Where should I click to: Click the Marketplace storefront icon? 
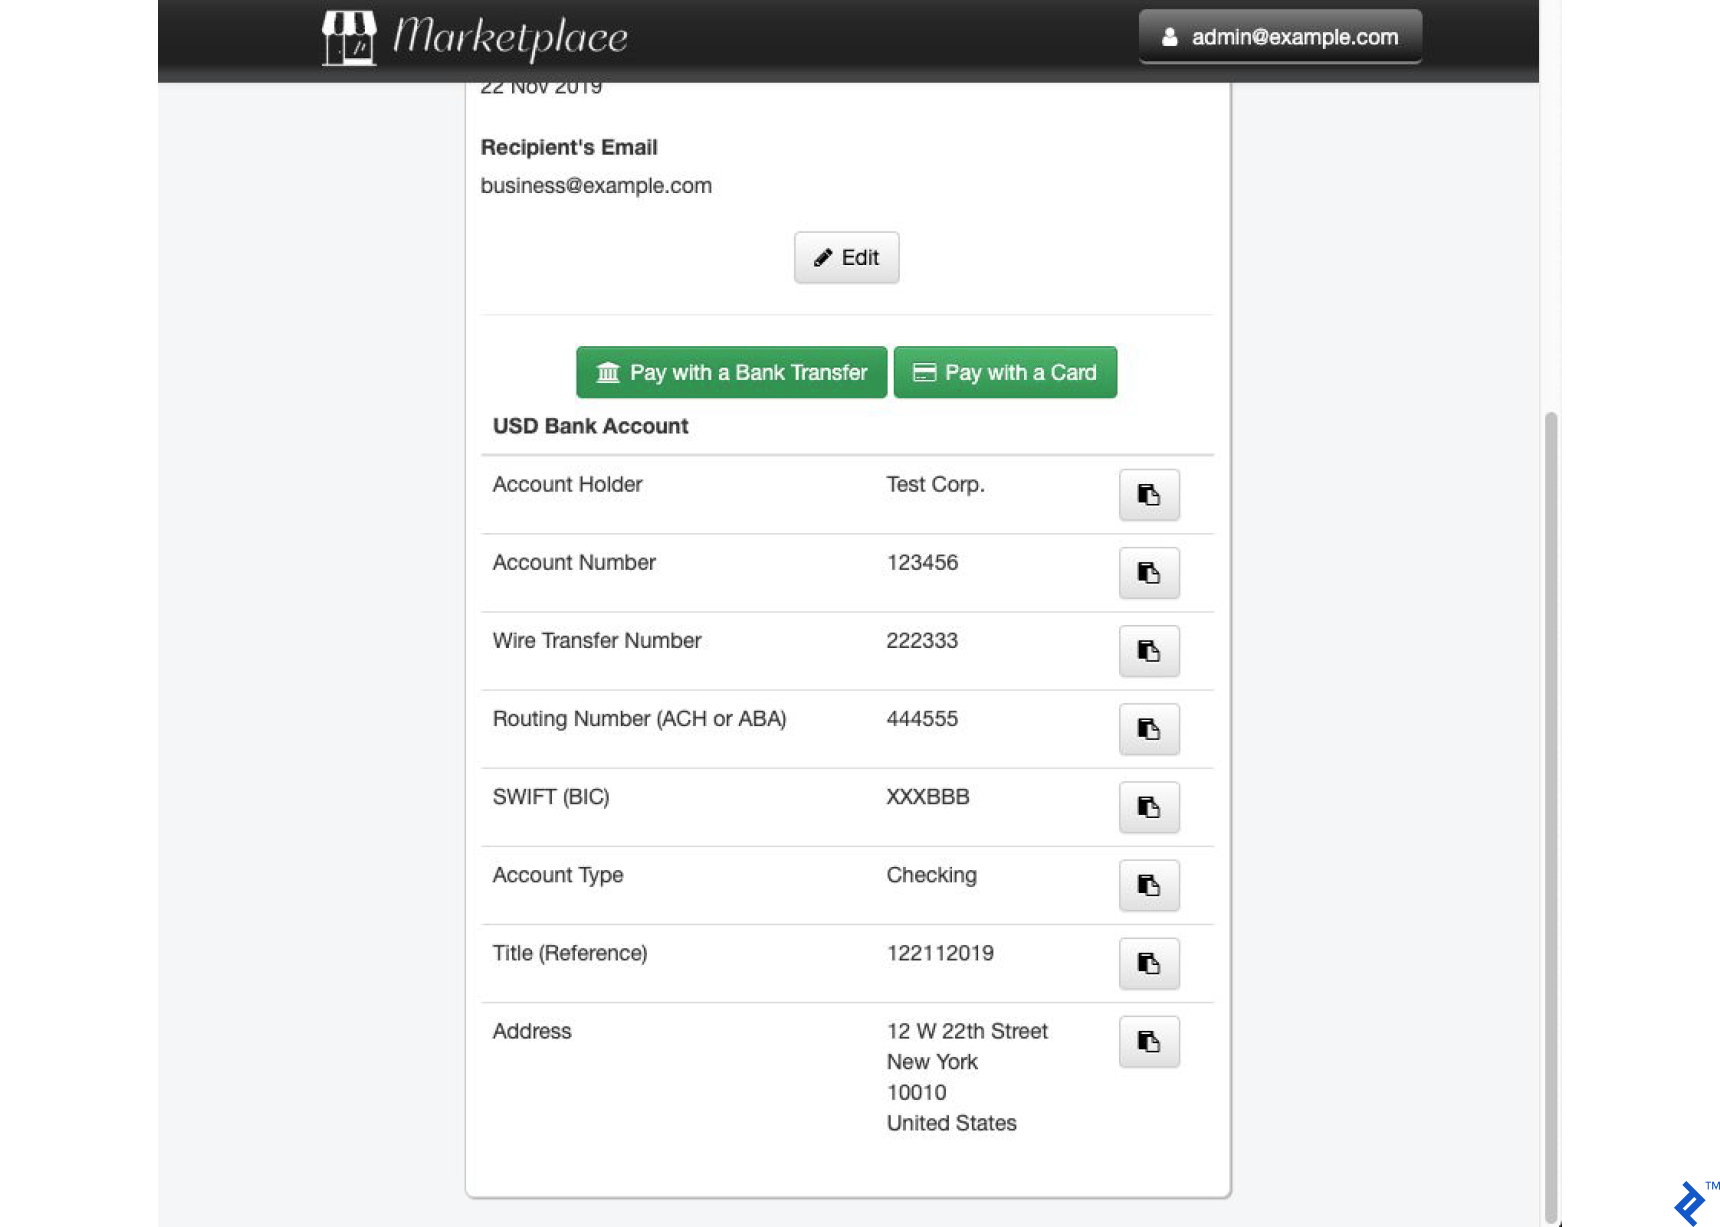(x=348, y=38)
